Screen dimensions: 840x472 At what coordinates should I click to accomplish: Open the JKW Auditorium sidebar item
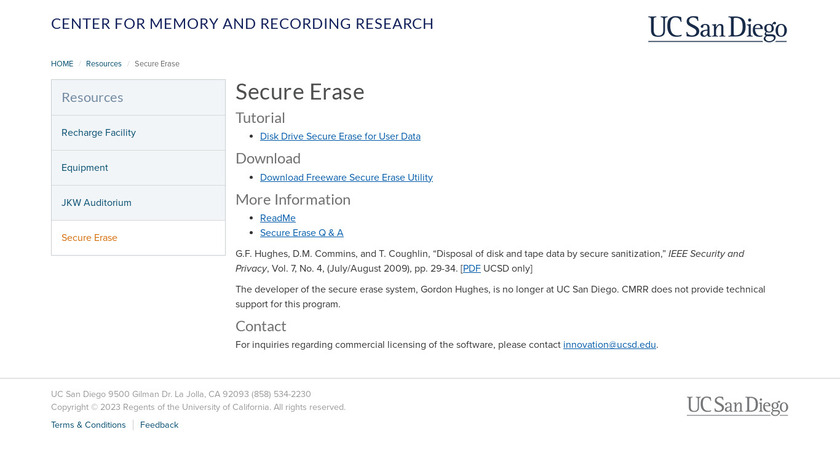tap(96, 203)
